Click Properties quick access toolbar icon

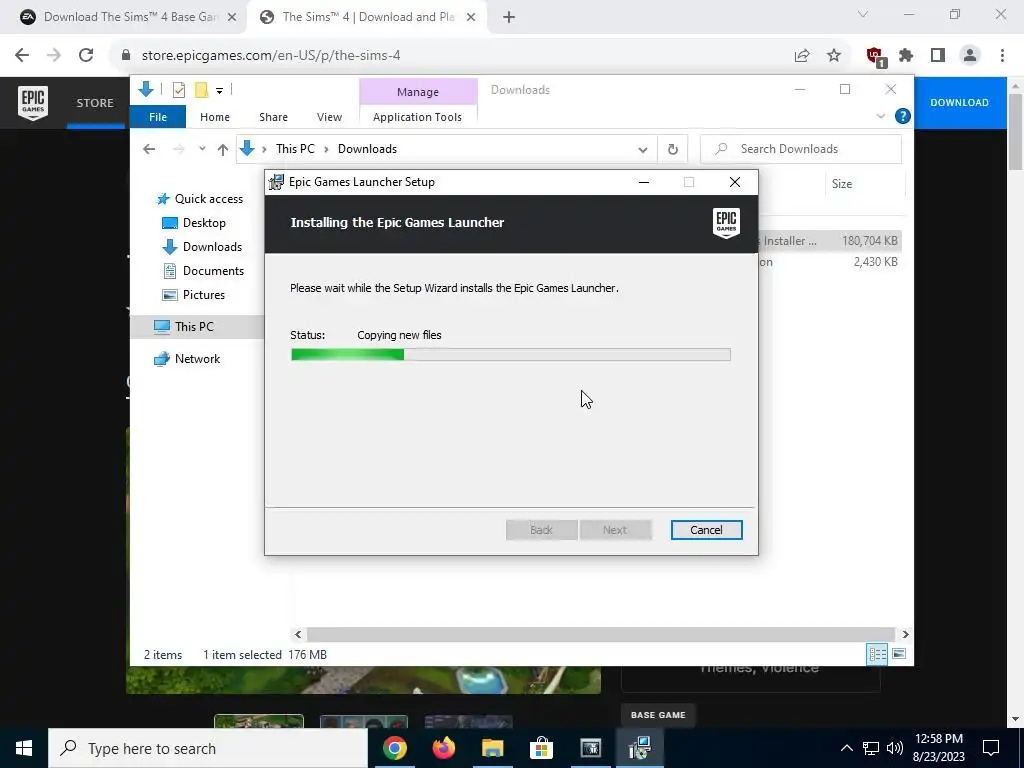(178, 90)
